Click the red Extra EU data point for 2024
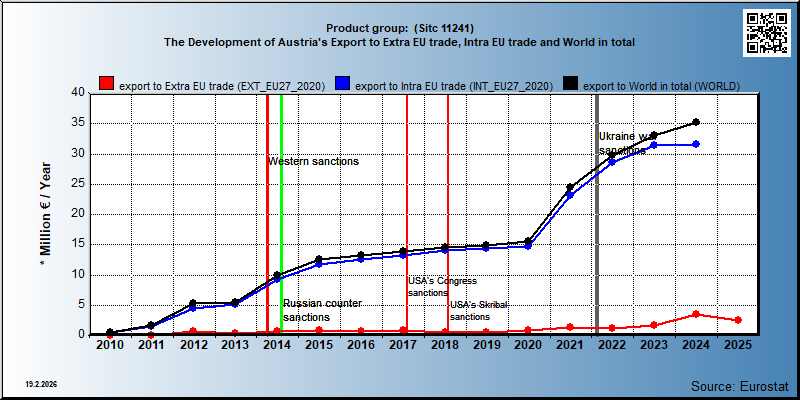Image resolution: width=800 pixels, height=400 pixels. click(x=695, y=314)
